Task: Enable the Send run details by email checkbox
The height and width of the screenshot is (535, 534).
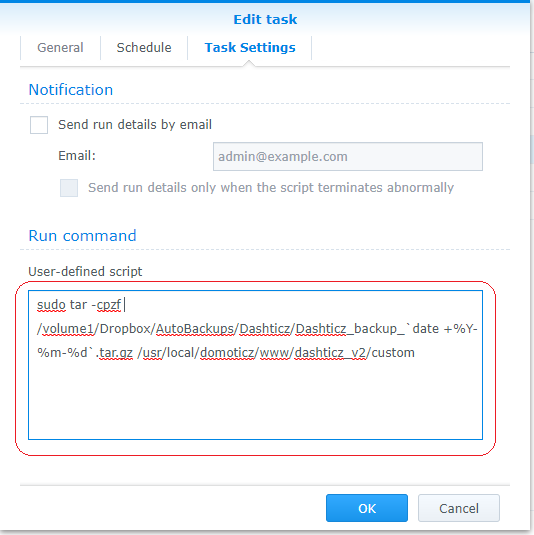Action: (39, 125)
